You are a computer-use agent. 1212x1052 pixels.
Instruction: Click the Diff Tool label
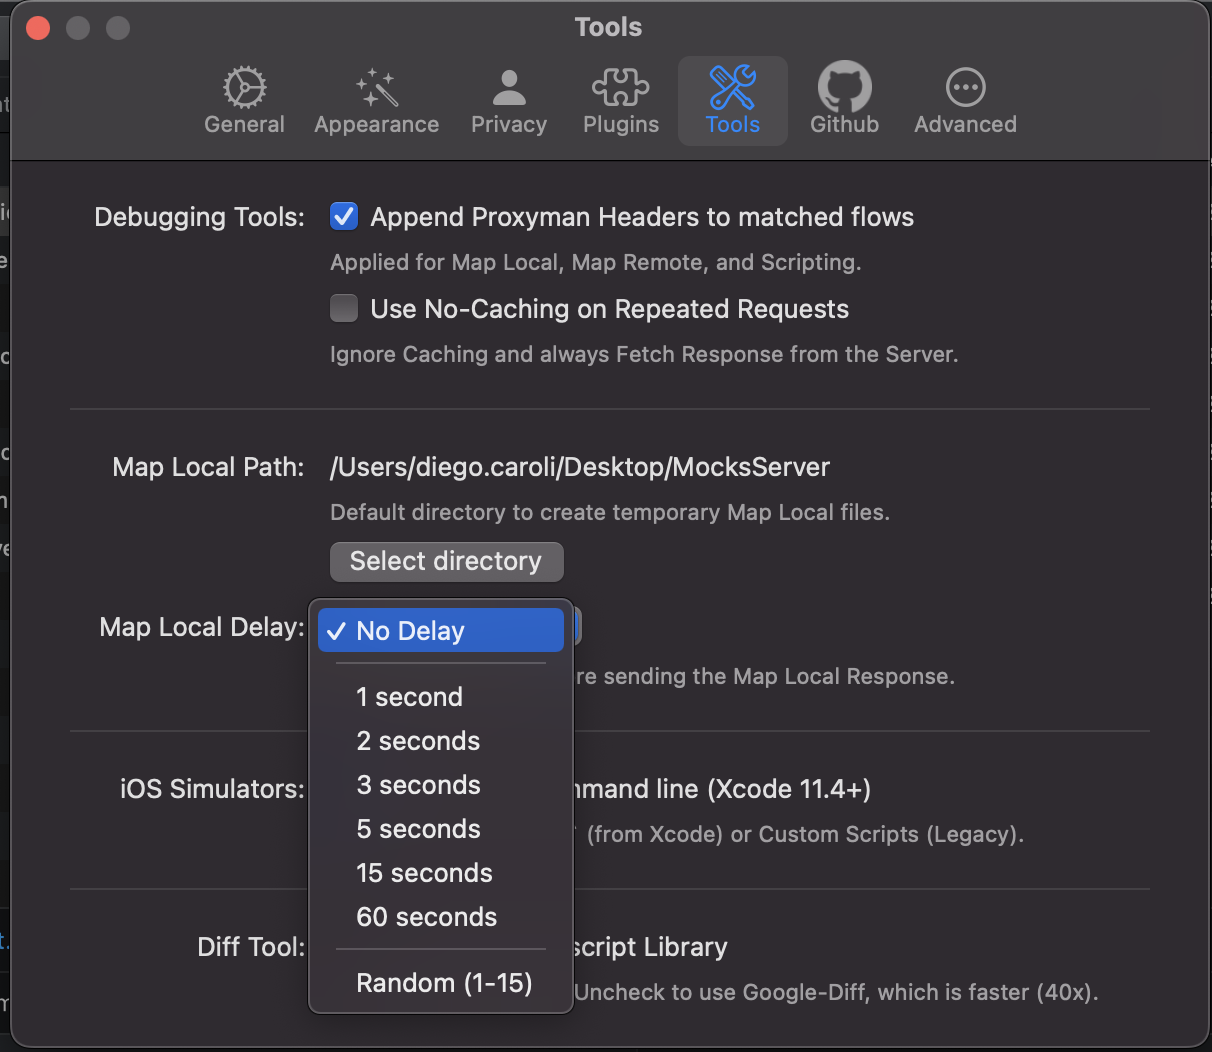coord(251,947)
